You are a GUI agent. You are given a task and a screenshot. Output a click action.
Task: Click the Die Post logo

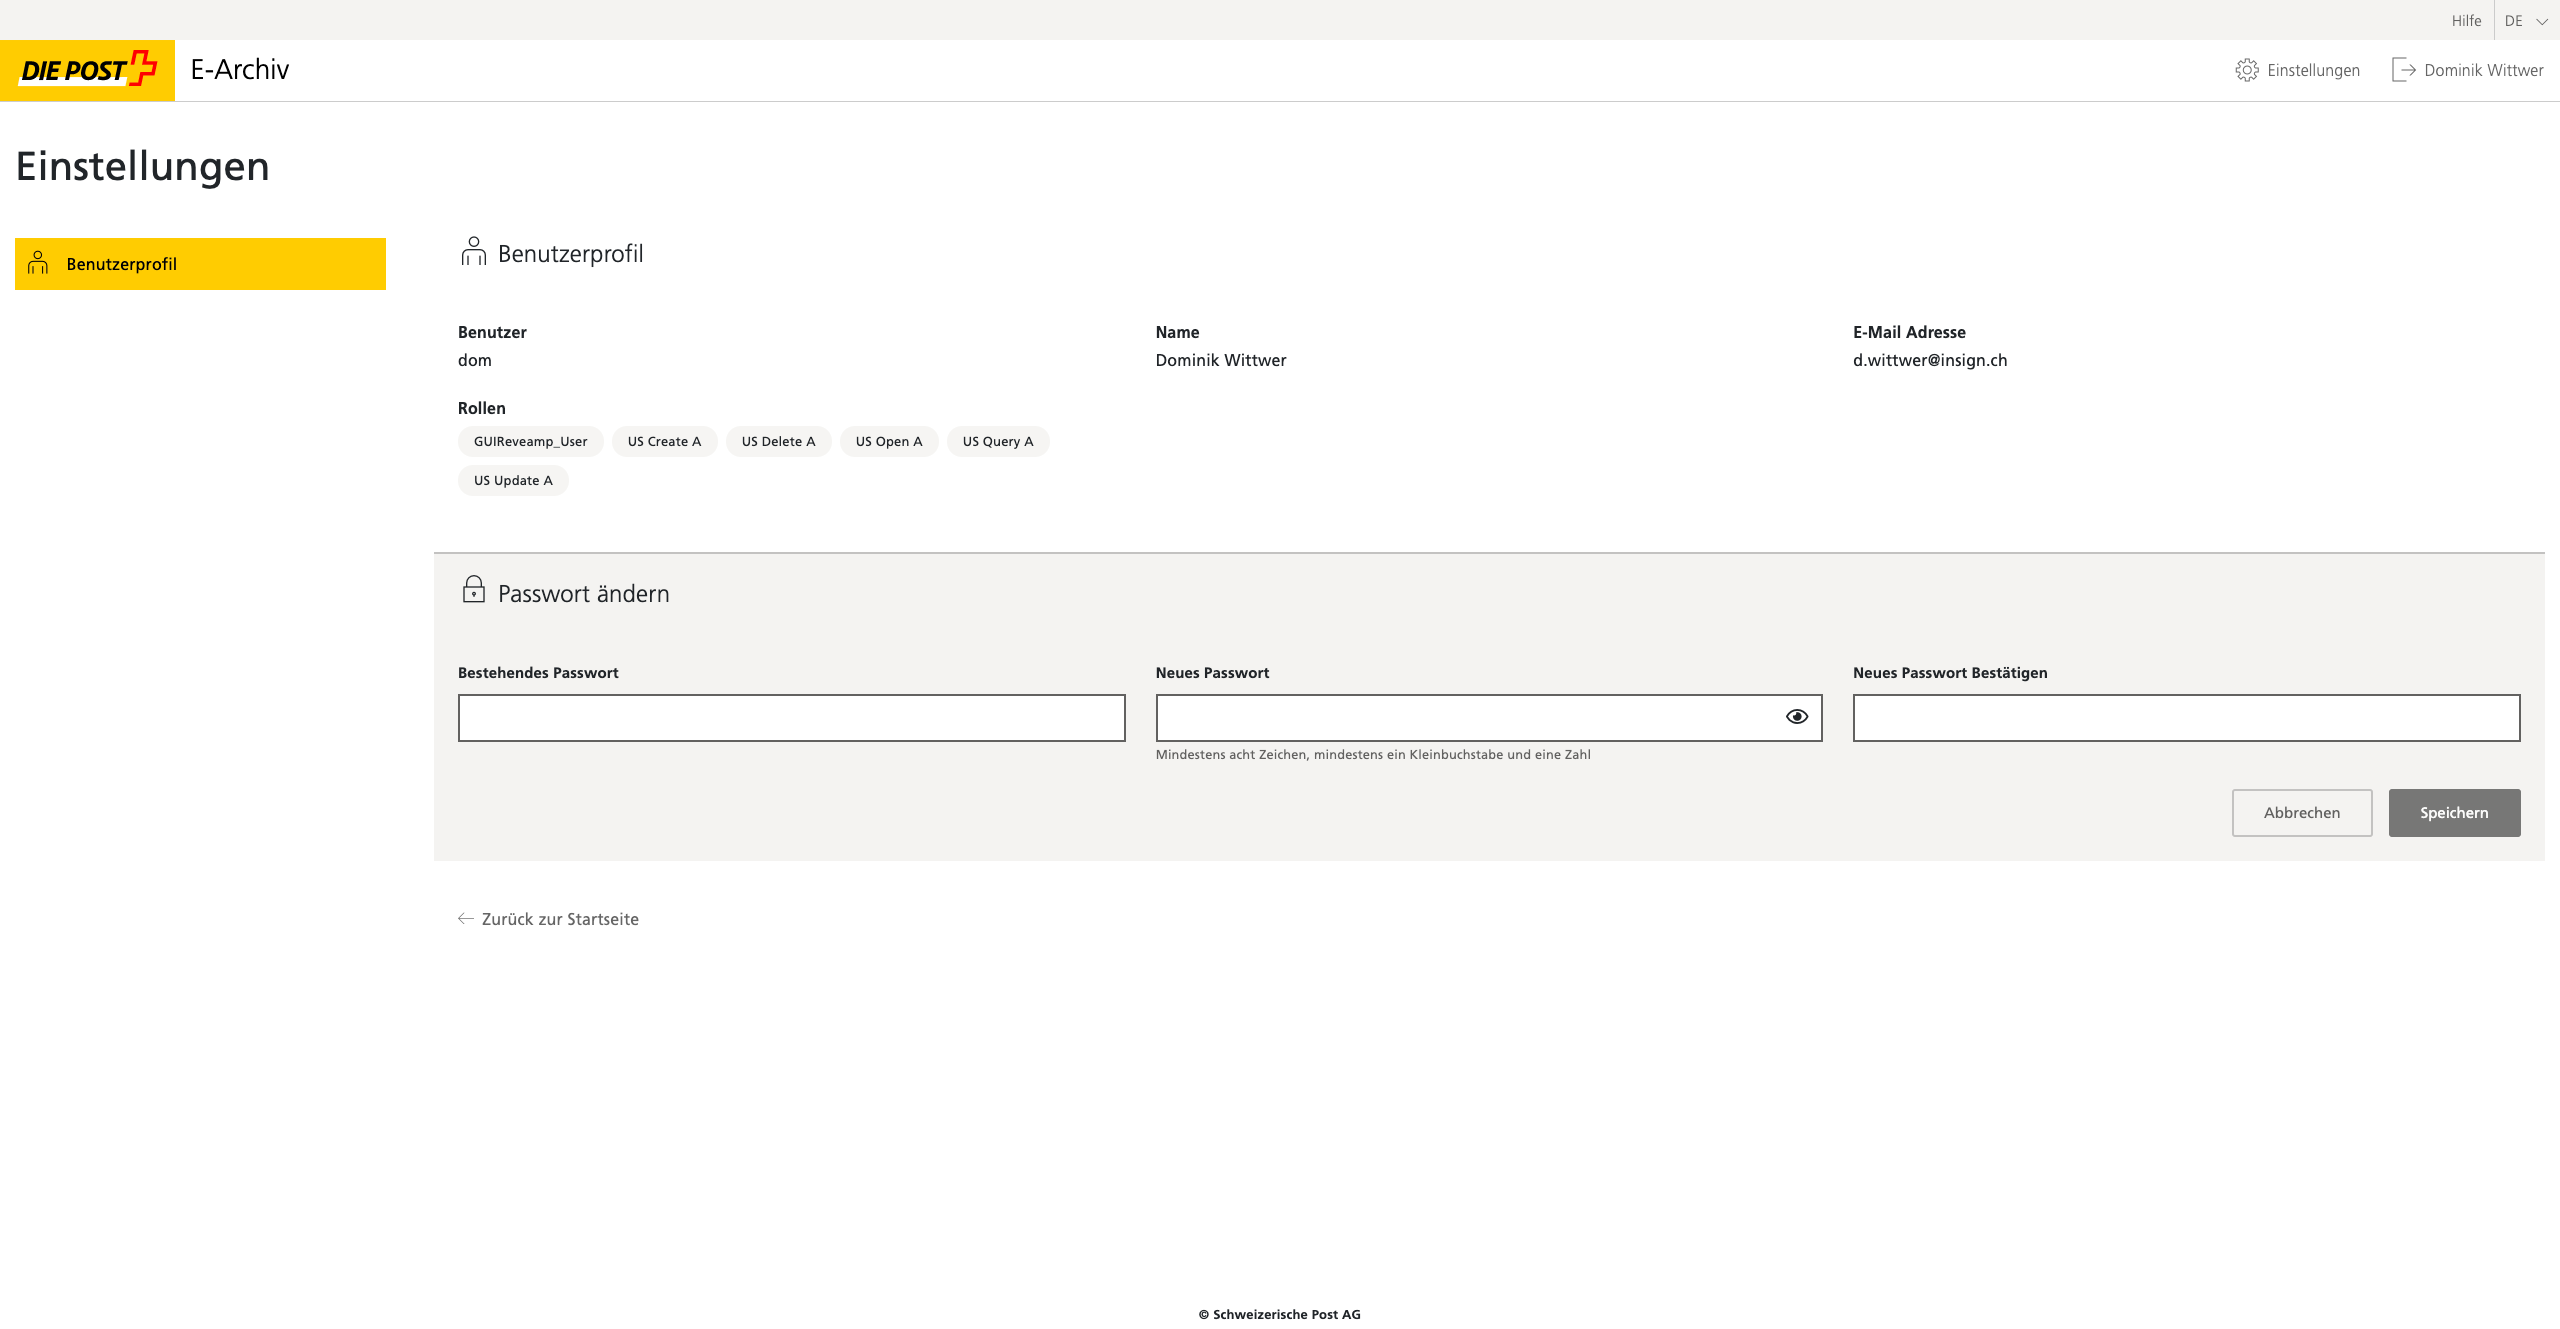coord(88,70)
